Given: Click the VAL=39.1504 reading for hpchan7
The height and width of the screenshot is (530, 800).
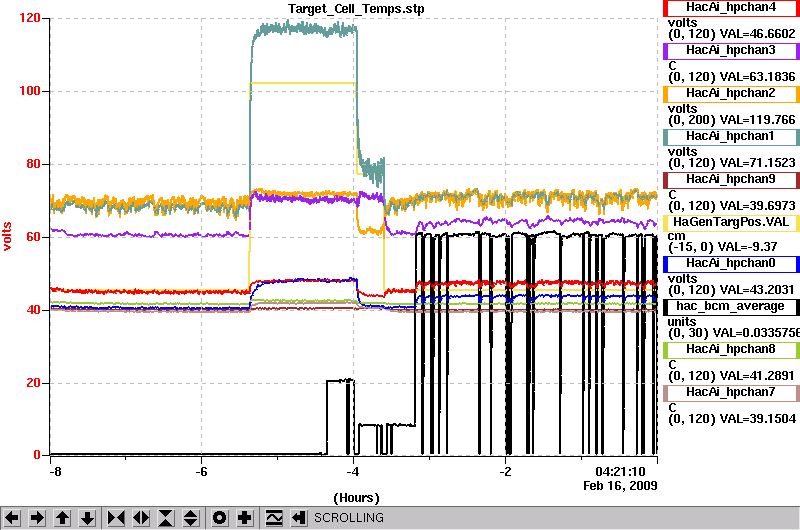Looking at the screenshot, I should (x=757, y=419).
